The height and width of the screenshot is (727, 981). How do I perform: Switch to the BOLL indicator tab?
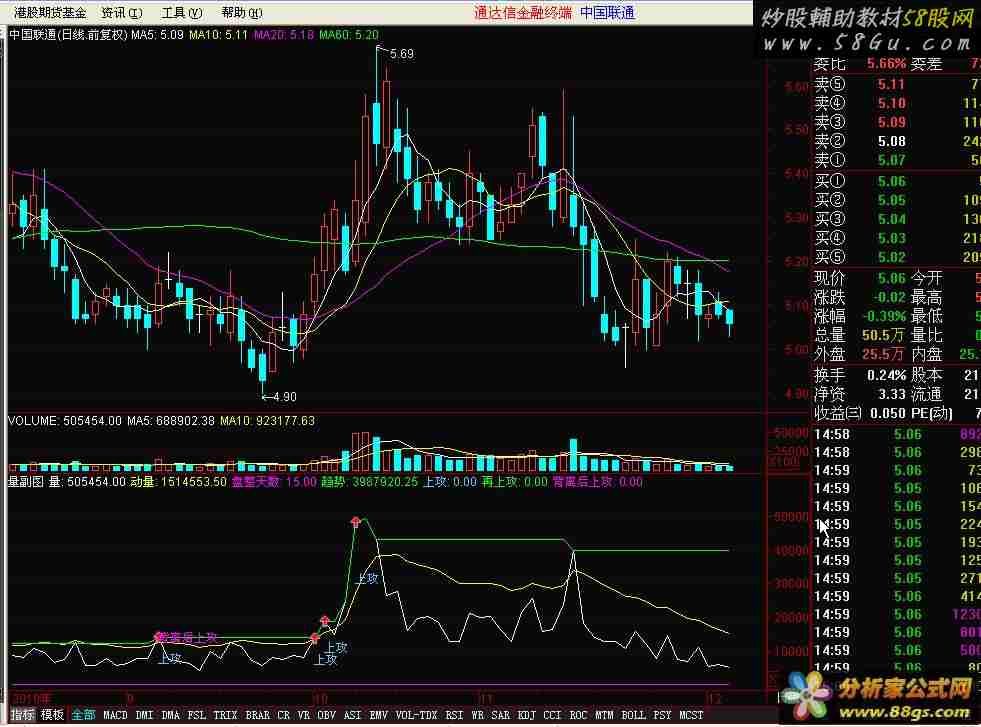(633, 715)
